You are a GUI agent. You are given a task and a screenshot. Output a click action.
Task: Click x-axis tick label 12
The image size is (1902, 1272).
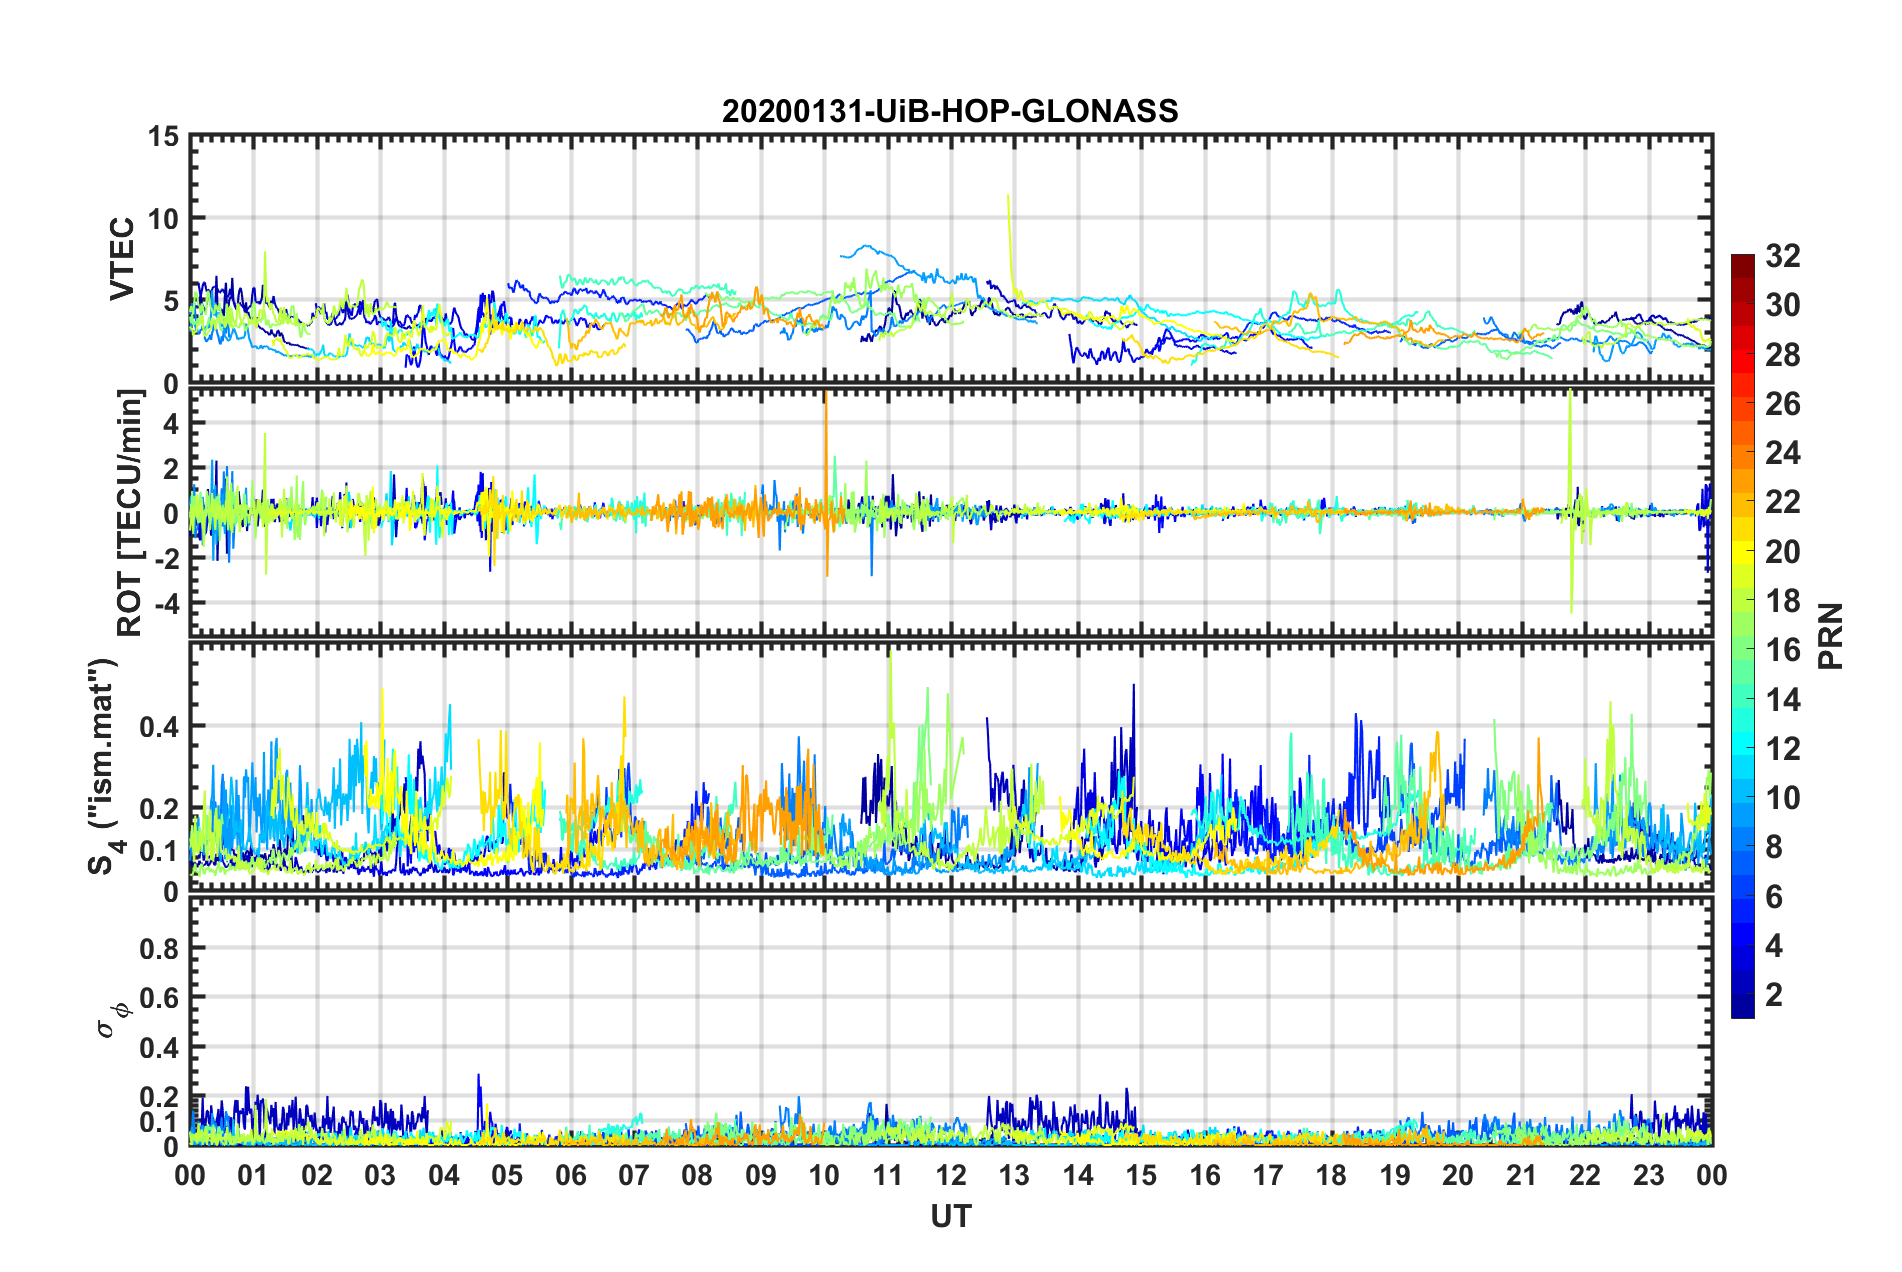tap(951, 1175)
